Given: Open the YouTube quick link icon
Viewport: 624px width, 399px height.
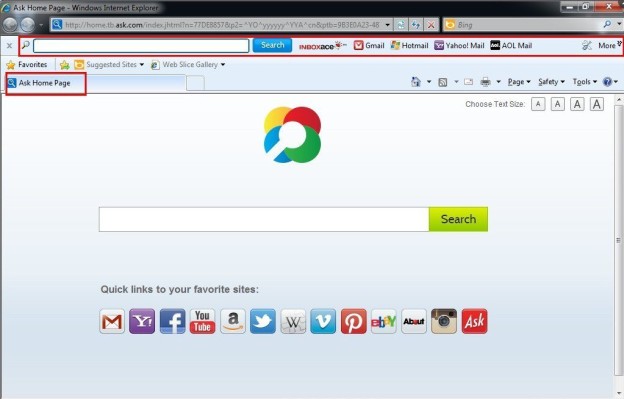Looking at the screenshot, I should tap(203, 321).
